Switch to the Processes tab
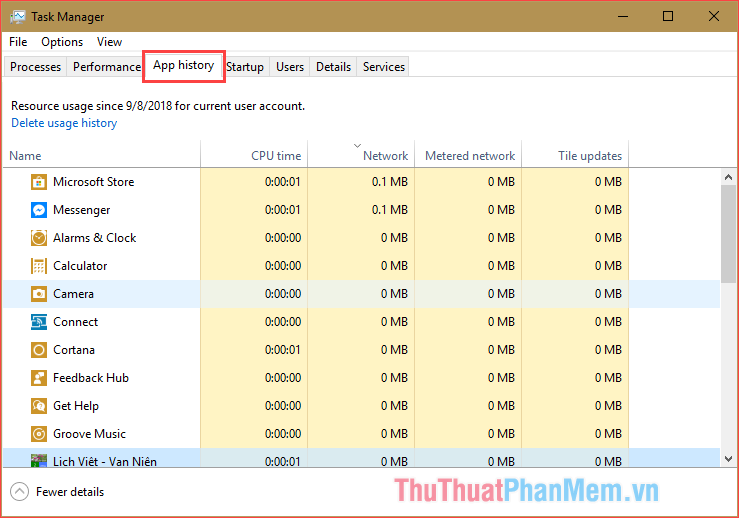The height and width of the screenshot is (518, 739). tap(35, 67)
